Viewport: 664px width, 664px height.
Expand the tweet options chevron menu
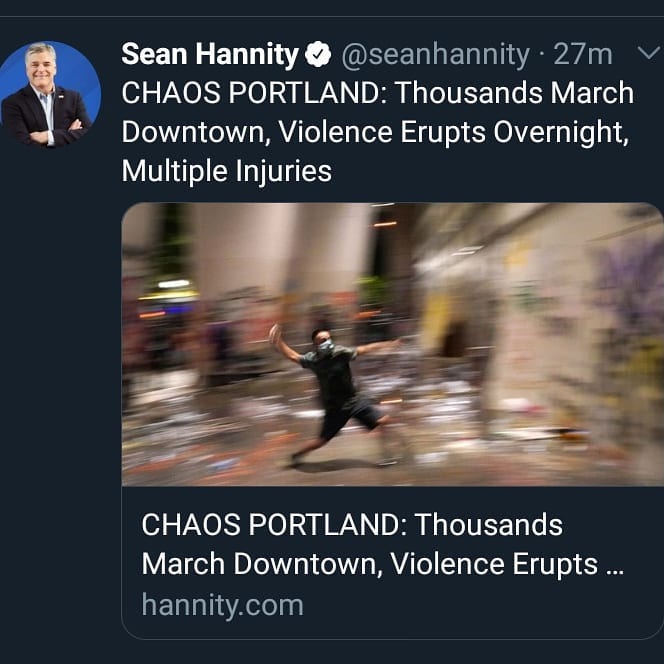pos(649,53)
